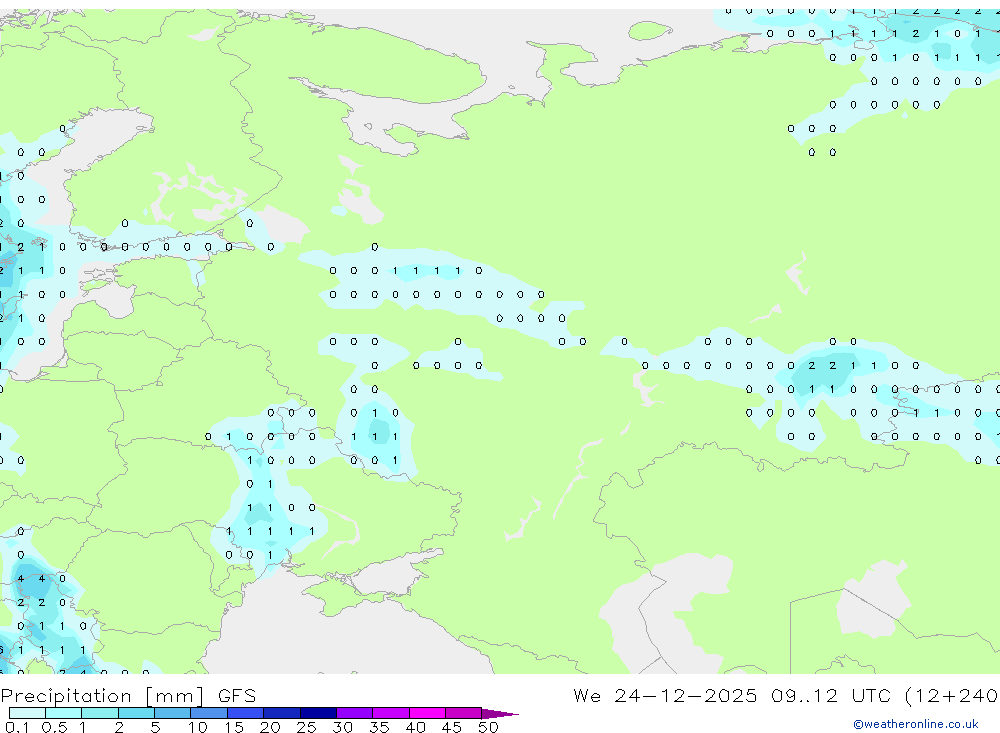Click the 'UTC' label
This screenshot has width=1000, height=733.
coord(871,695)
